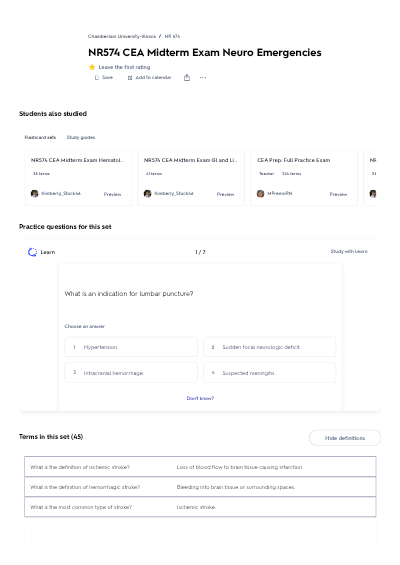Click the MPennoRN avatar on CEA Prep card
The image size is (400, 565).
[x=261, y=193]
